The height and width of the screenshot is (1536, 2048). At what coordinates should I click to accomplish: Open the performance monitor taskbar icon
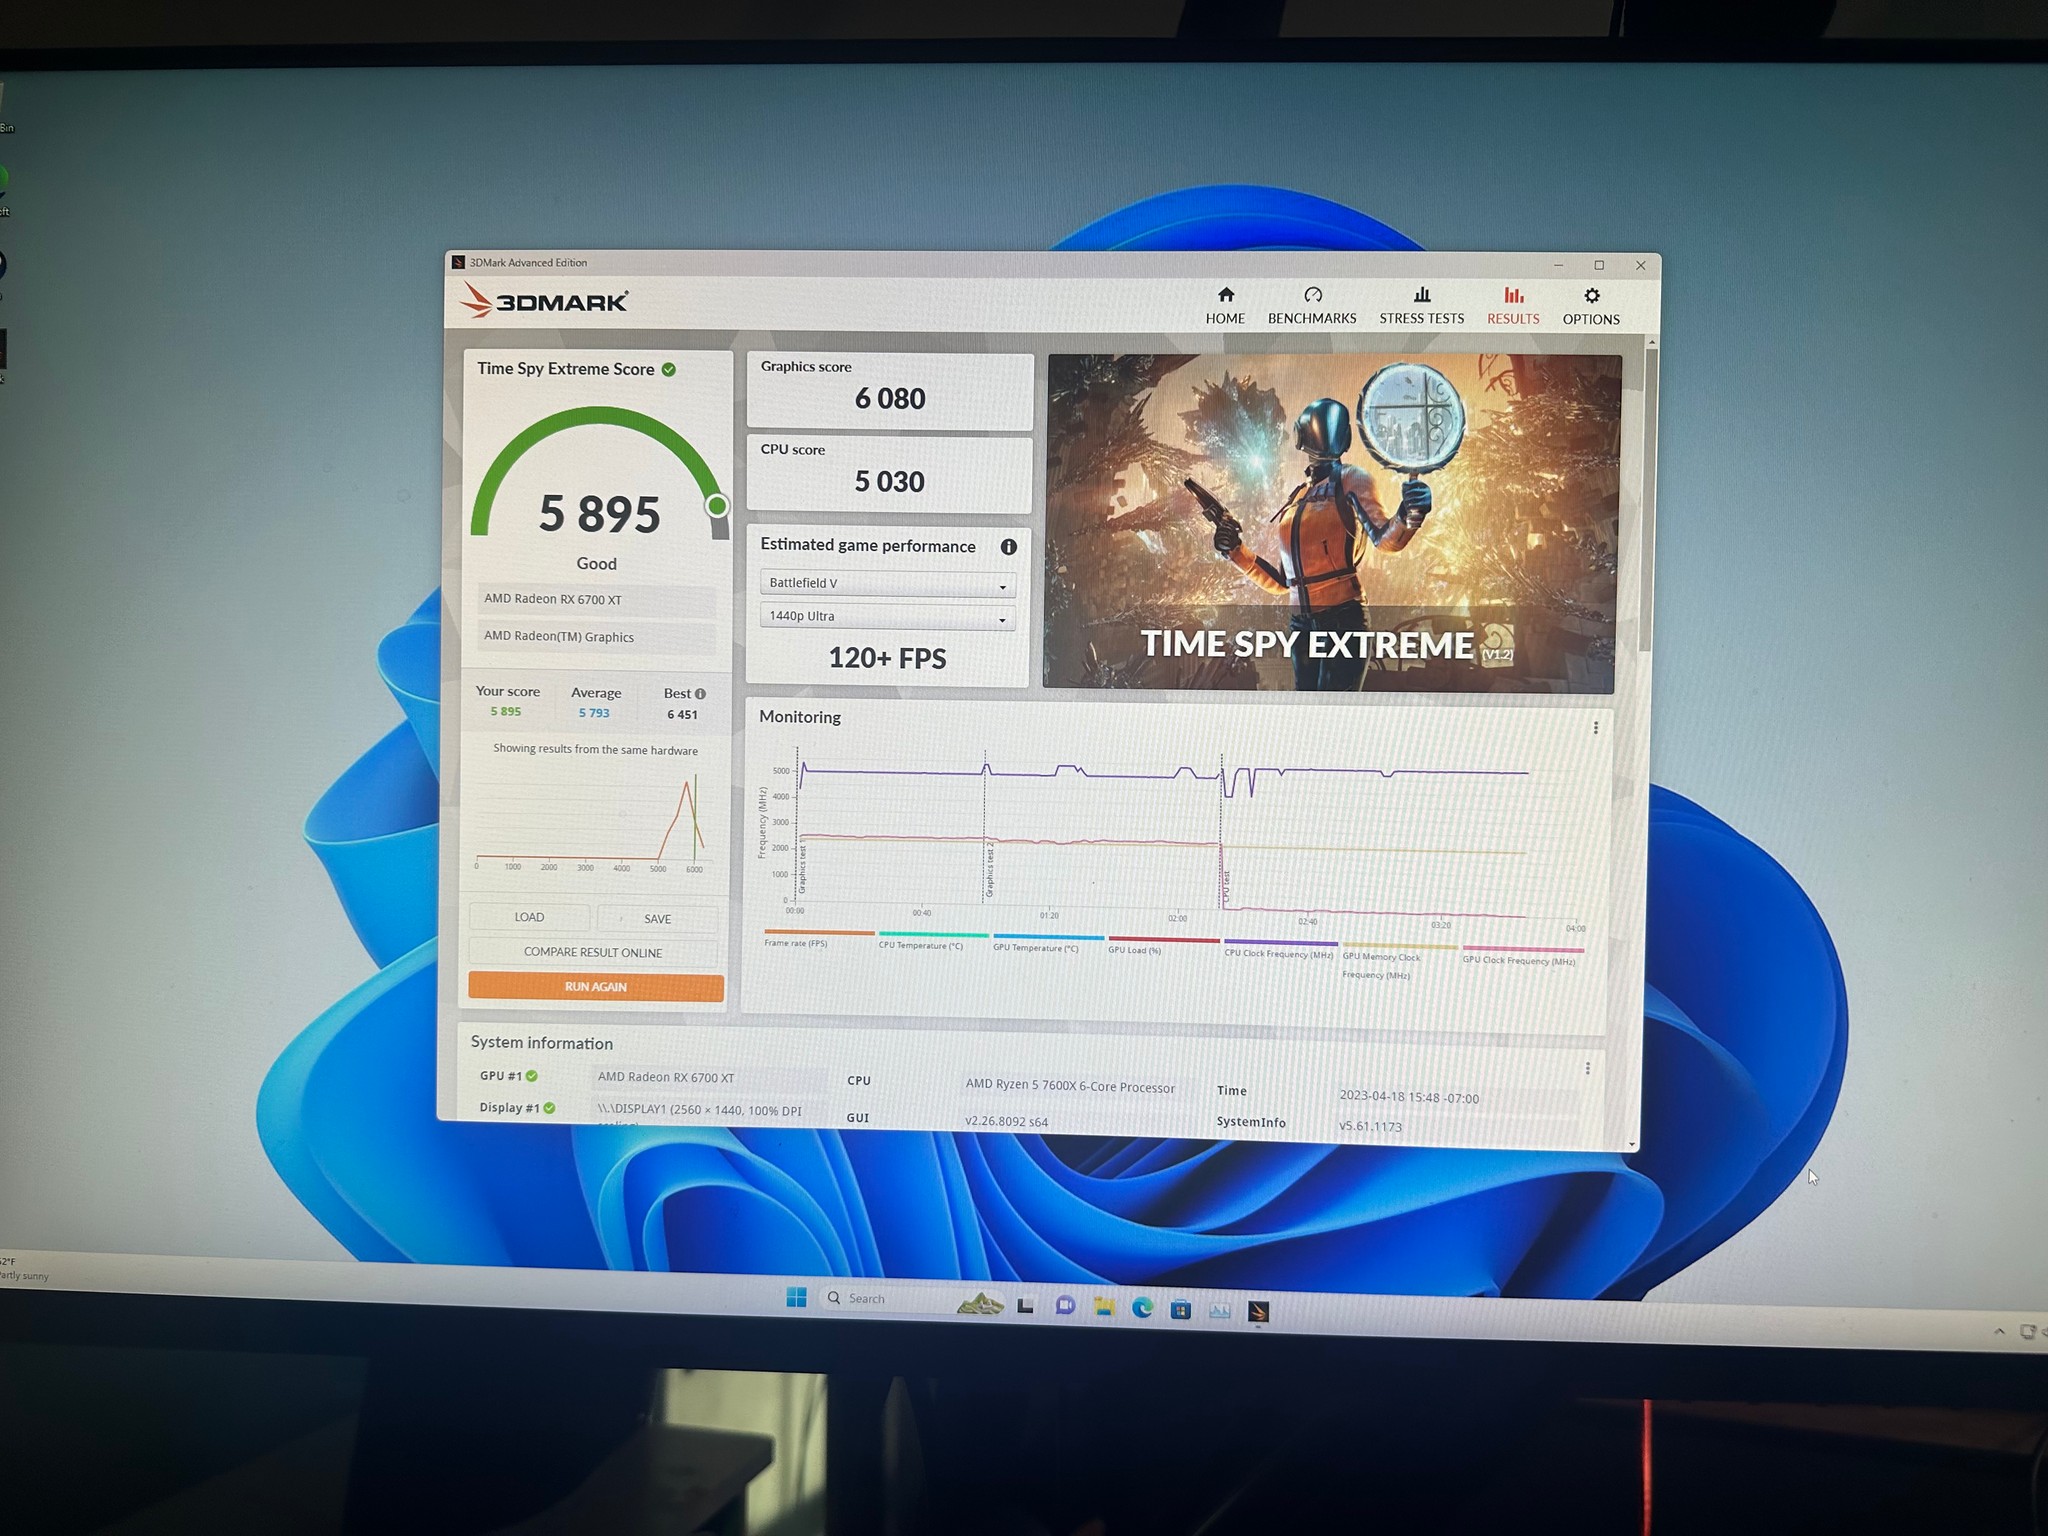coord(1219,1310)
